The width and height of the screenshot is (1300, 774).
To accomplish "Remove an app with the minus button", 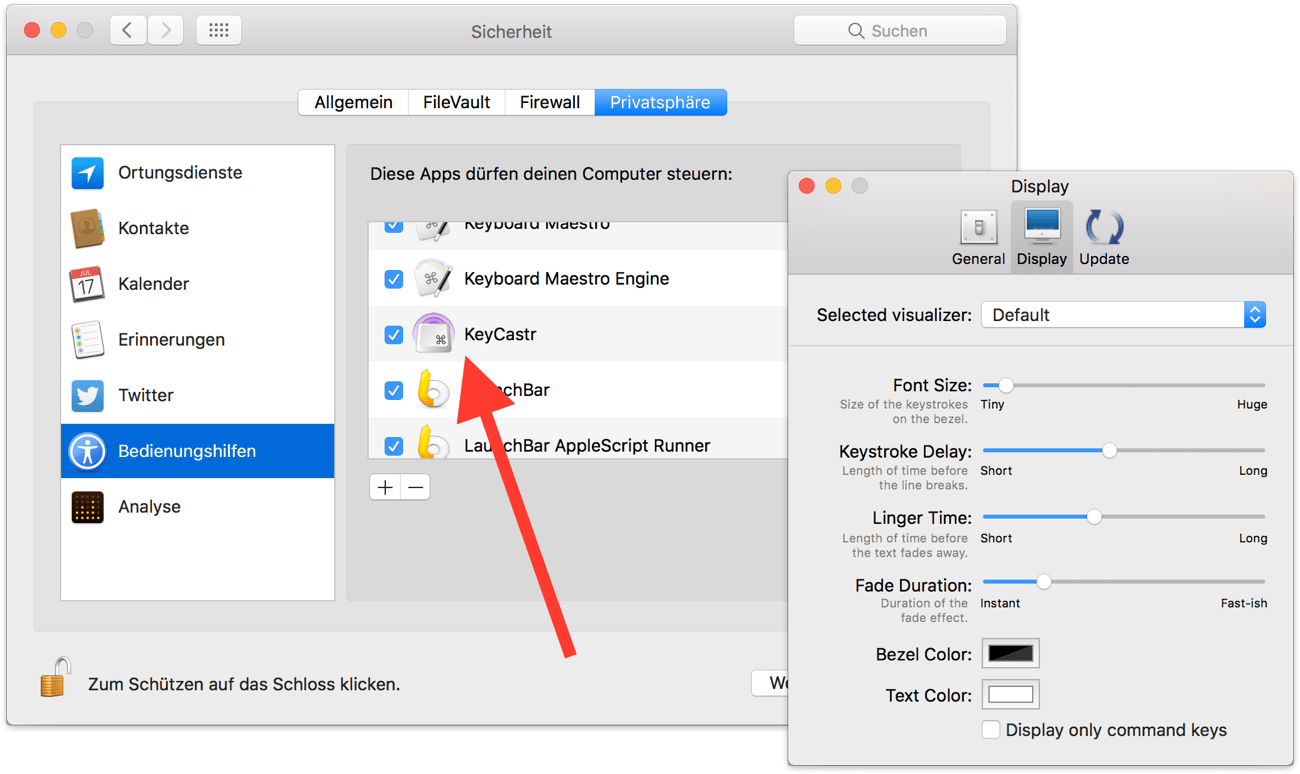I will 415,487.
